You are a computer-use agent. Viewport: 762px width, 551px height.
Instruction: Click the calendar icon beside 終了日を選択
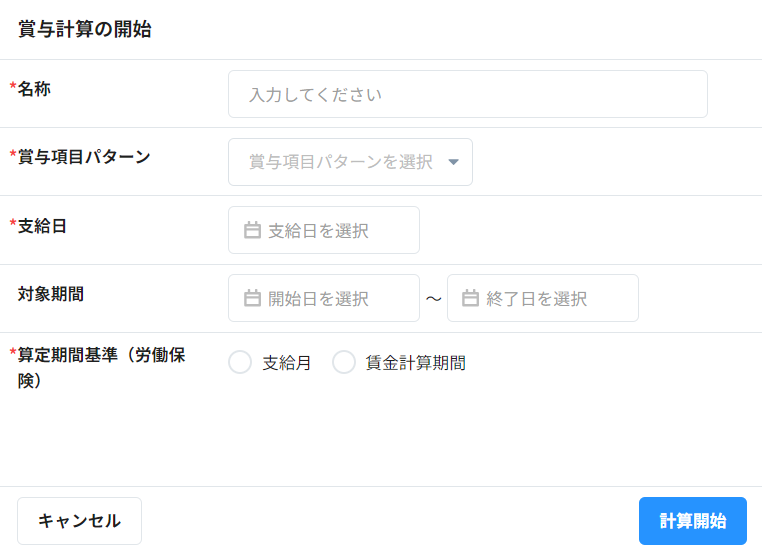pyautogui.click(x=471, y=299)
